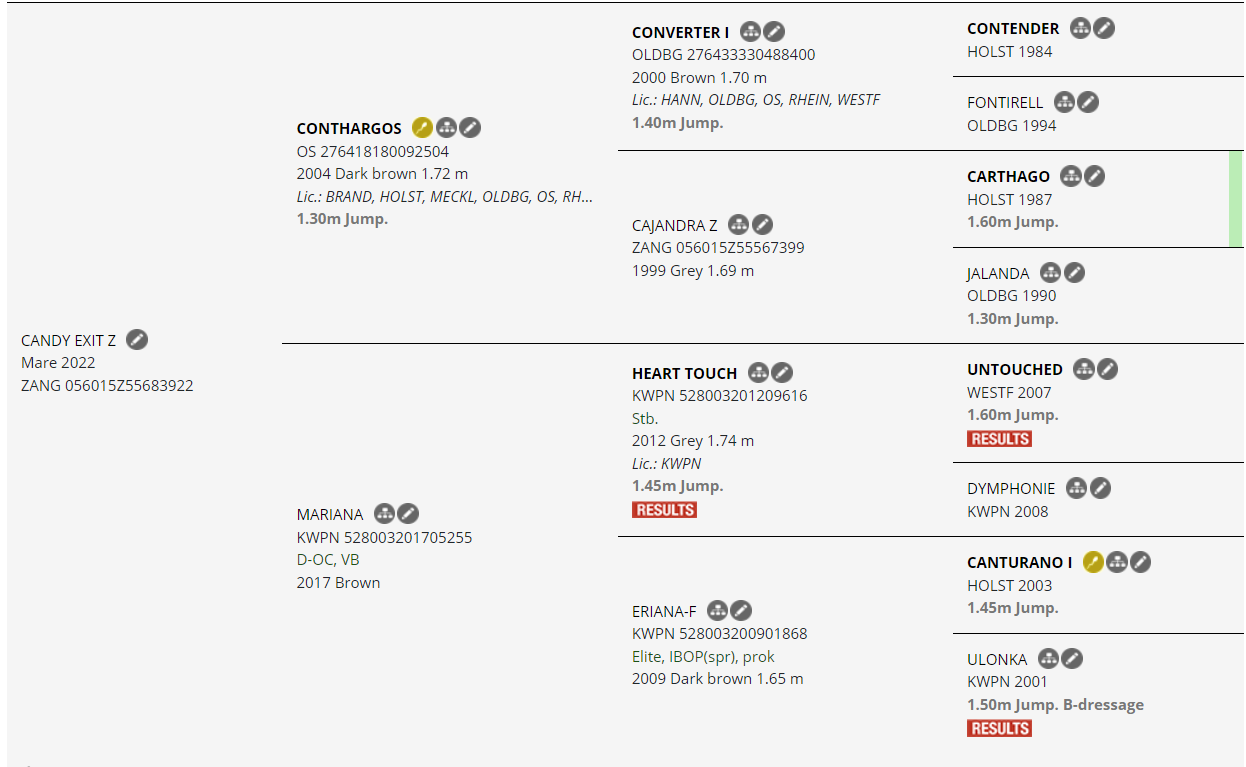Click the gold semen icon beside CANTURANO I
The image size is (1246, 767).
(1093, 562)
